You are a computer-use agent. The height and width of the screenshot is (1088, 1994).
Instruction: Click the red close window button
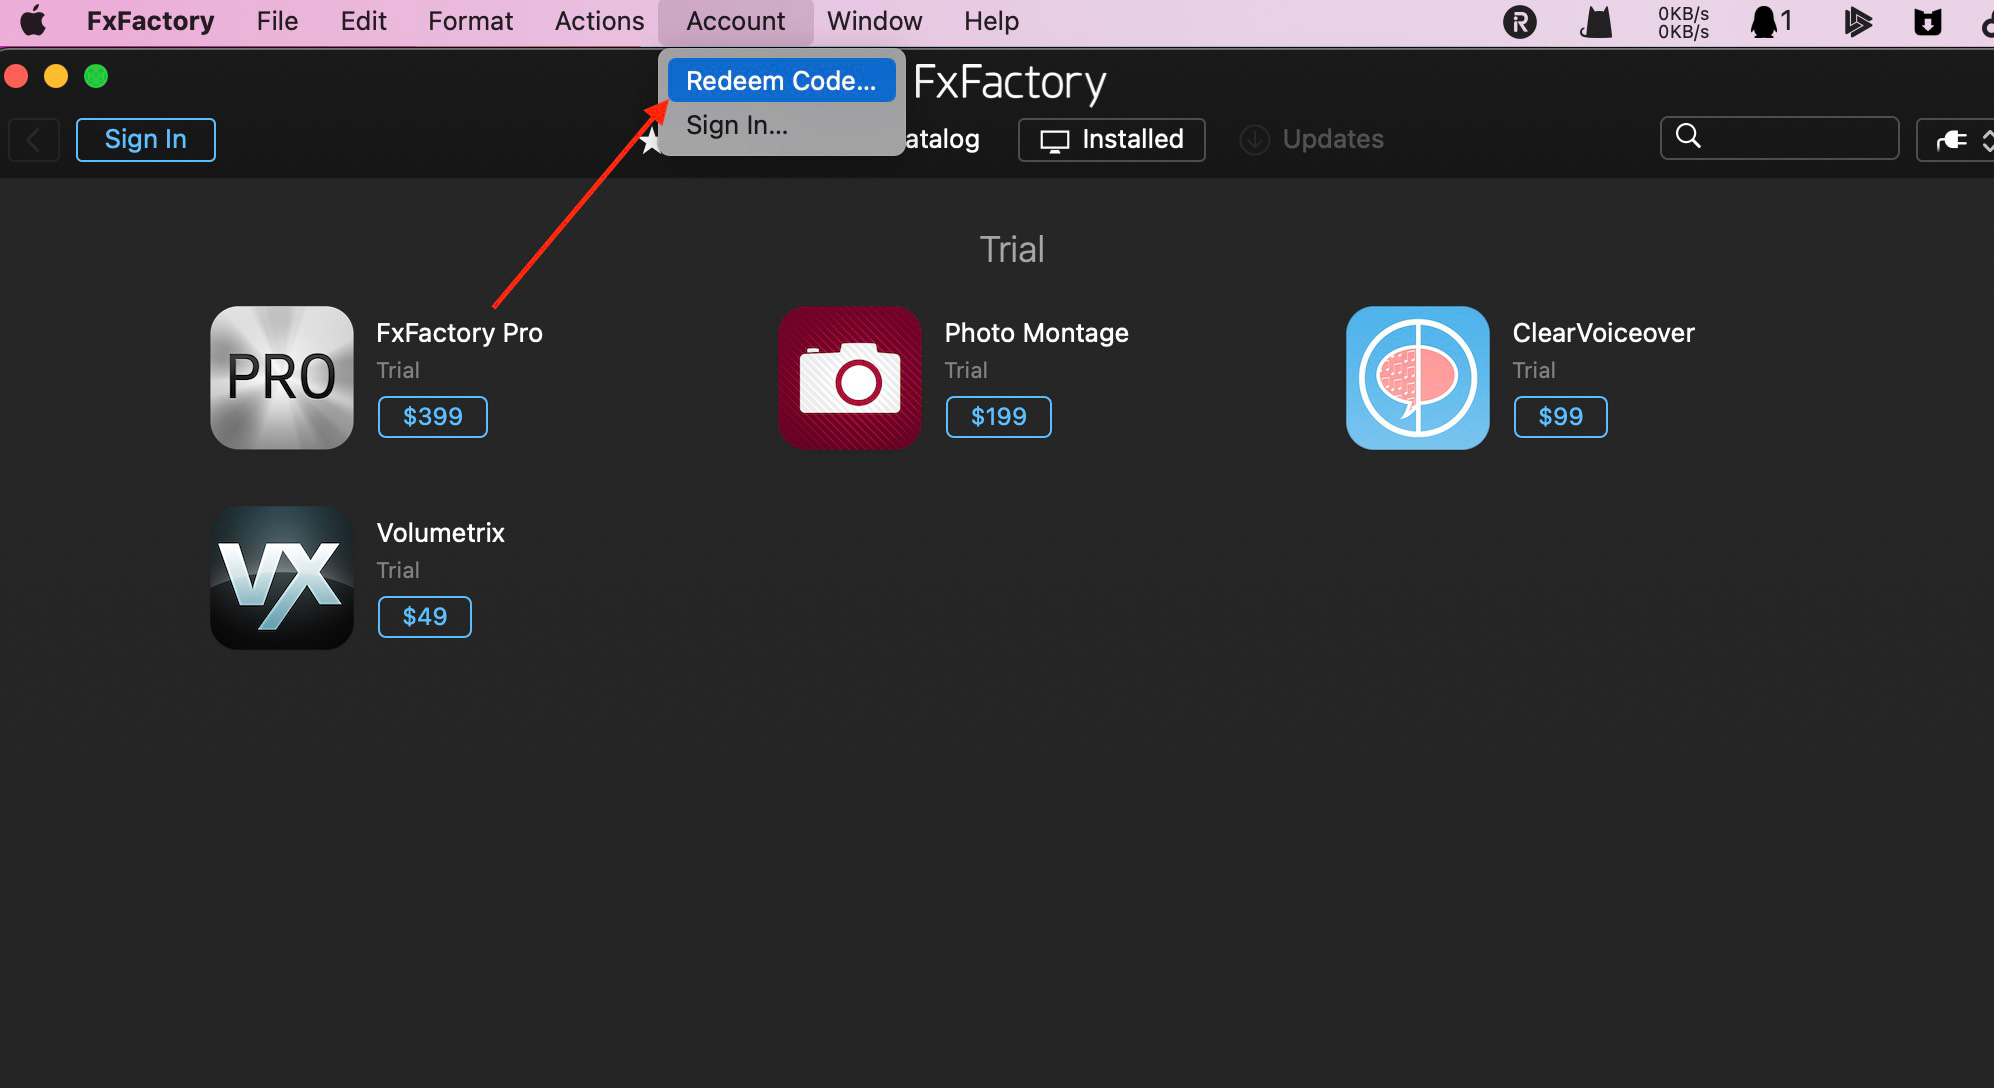[x=16, y=76]
